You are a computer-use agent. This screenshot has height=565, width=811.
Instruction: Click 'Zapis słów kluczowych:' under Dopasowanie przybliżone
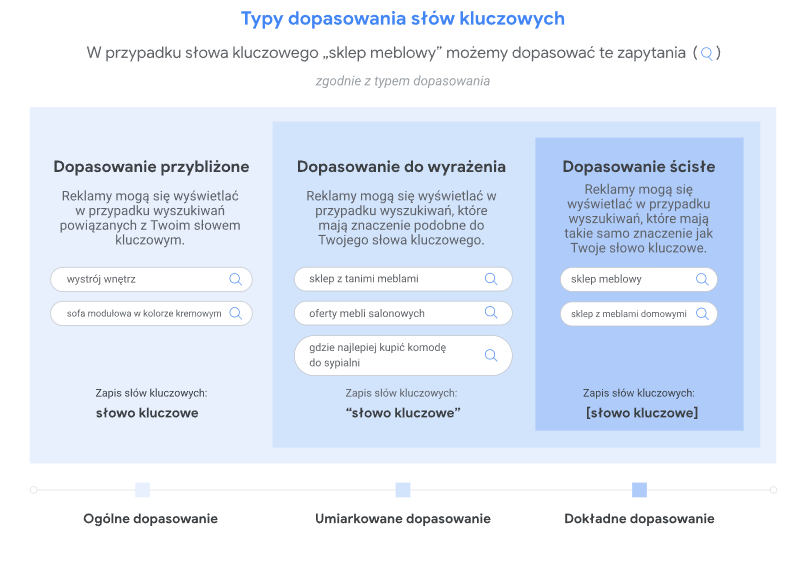pos(151,393)
